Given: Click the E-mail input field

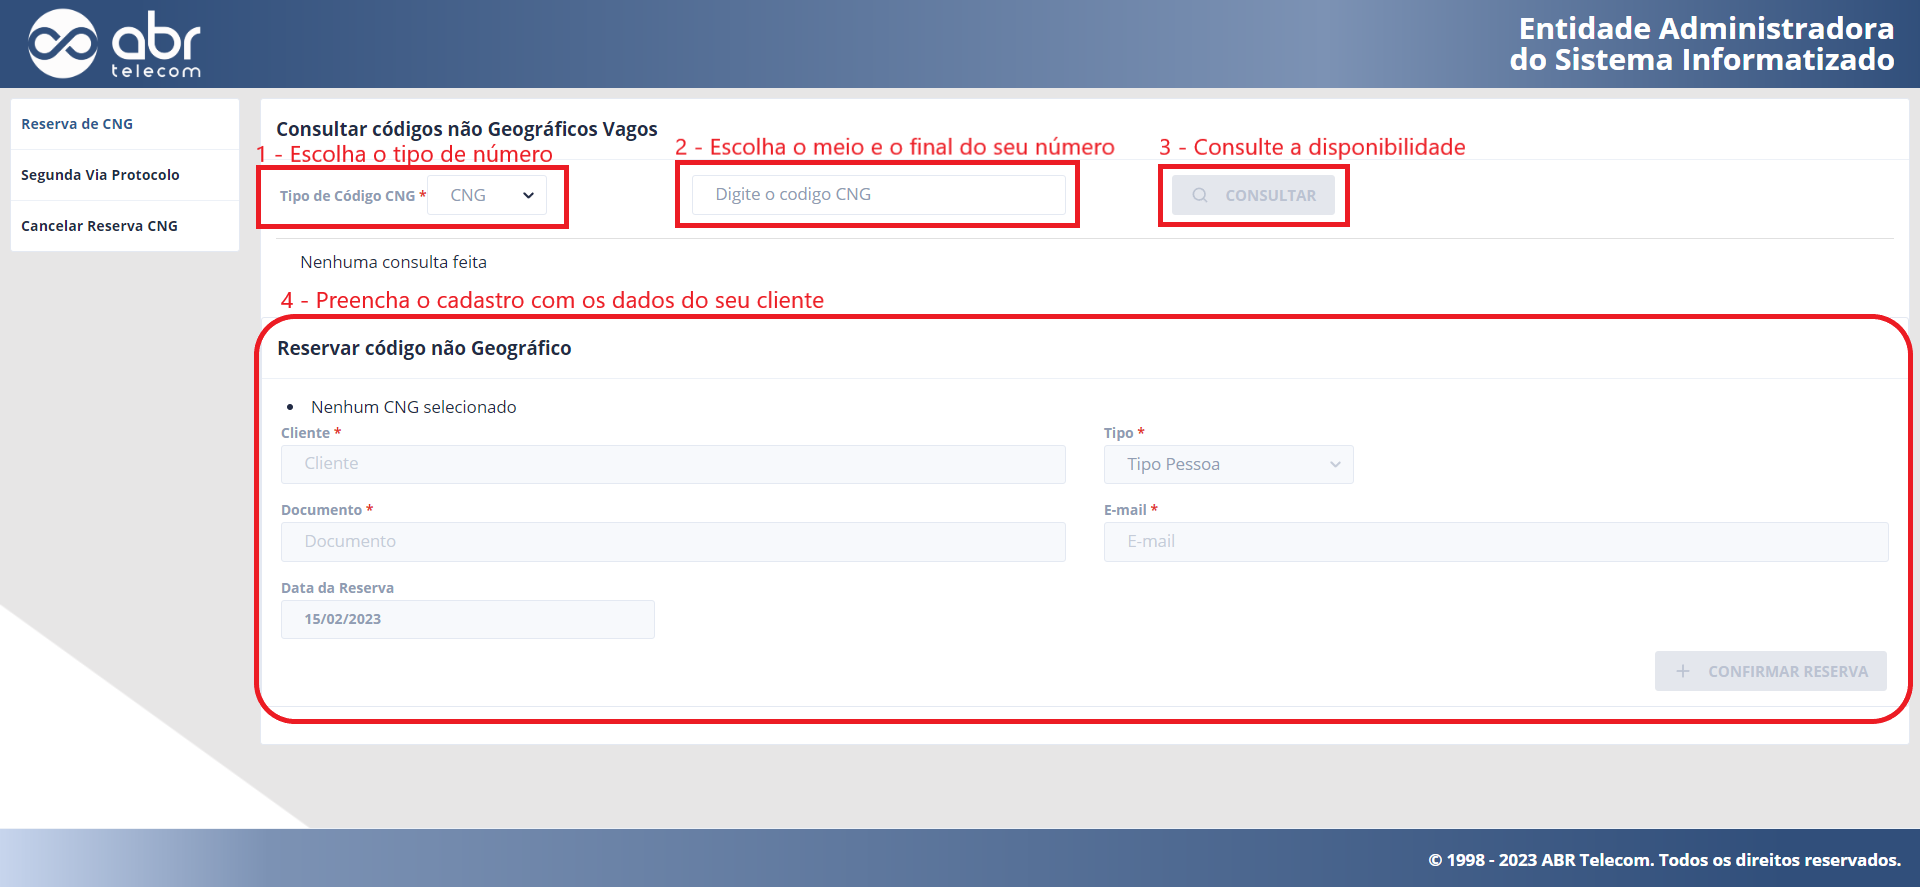Looking at the screenshot, I should [1495, 542].
